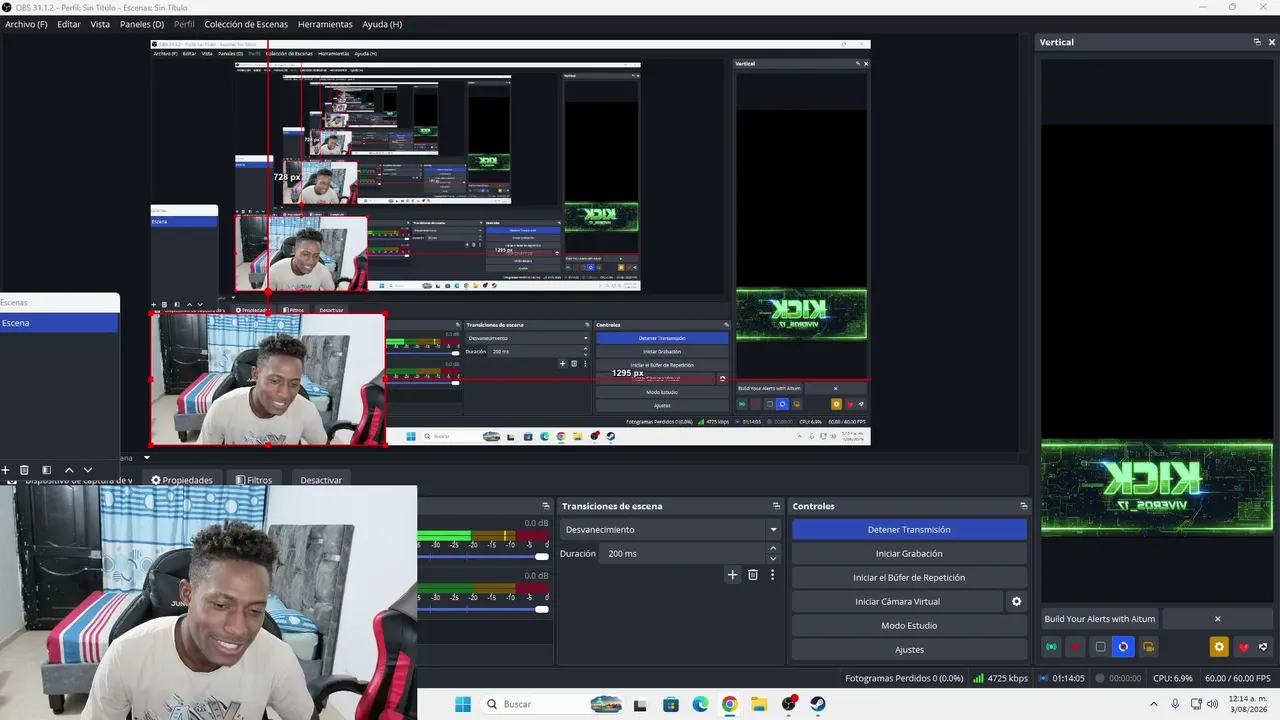
Task: Click the red record dot in Vertical dock
Action: point(1076,647)
